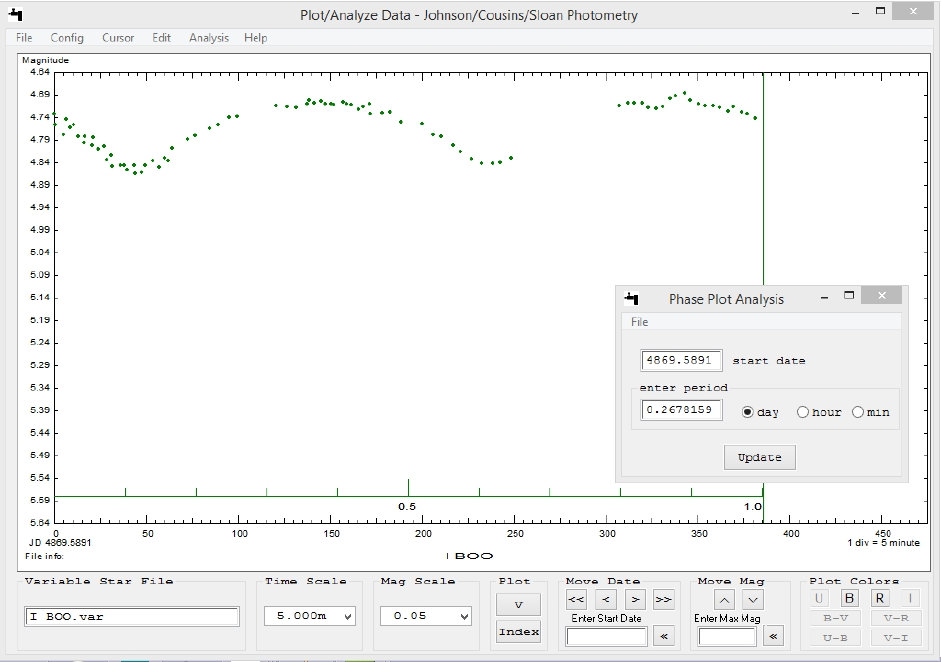
Task: Apply entered start date with « button
Action: coord(664,636)
